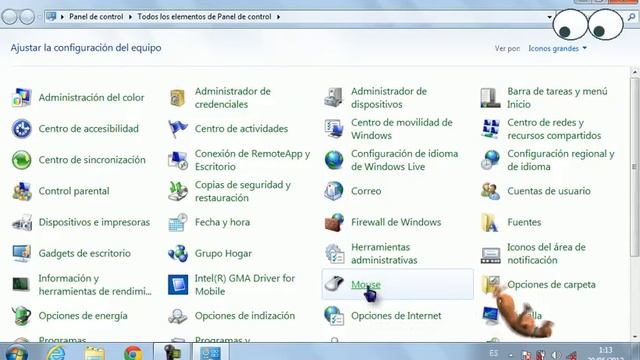Expand arrow after Todos los elementos breadcrumb

tap(278, 17)
